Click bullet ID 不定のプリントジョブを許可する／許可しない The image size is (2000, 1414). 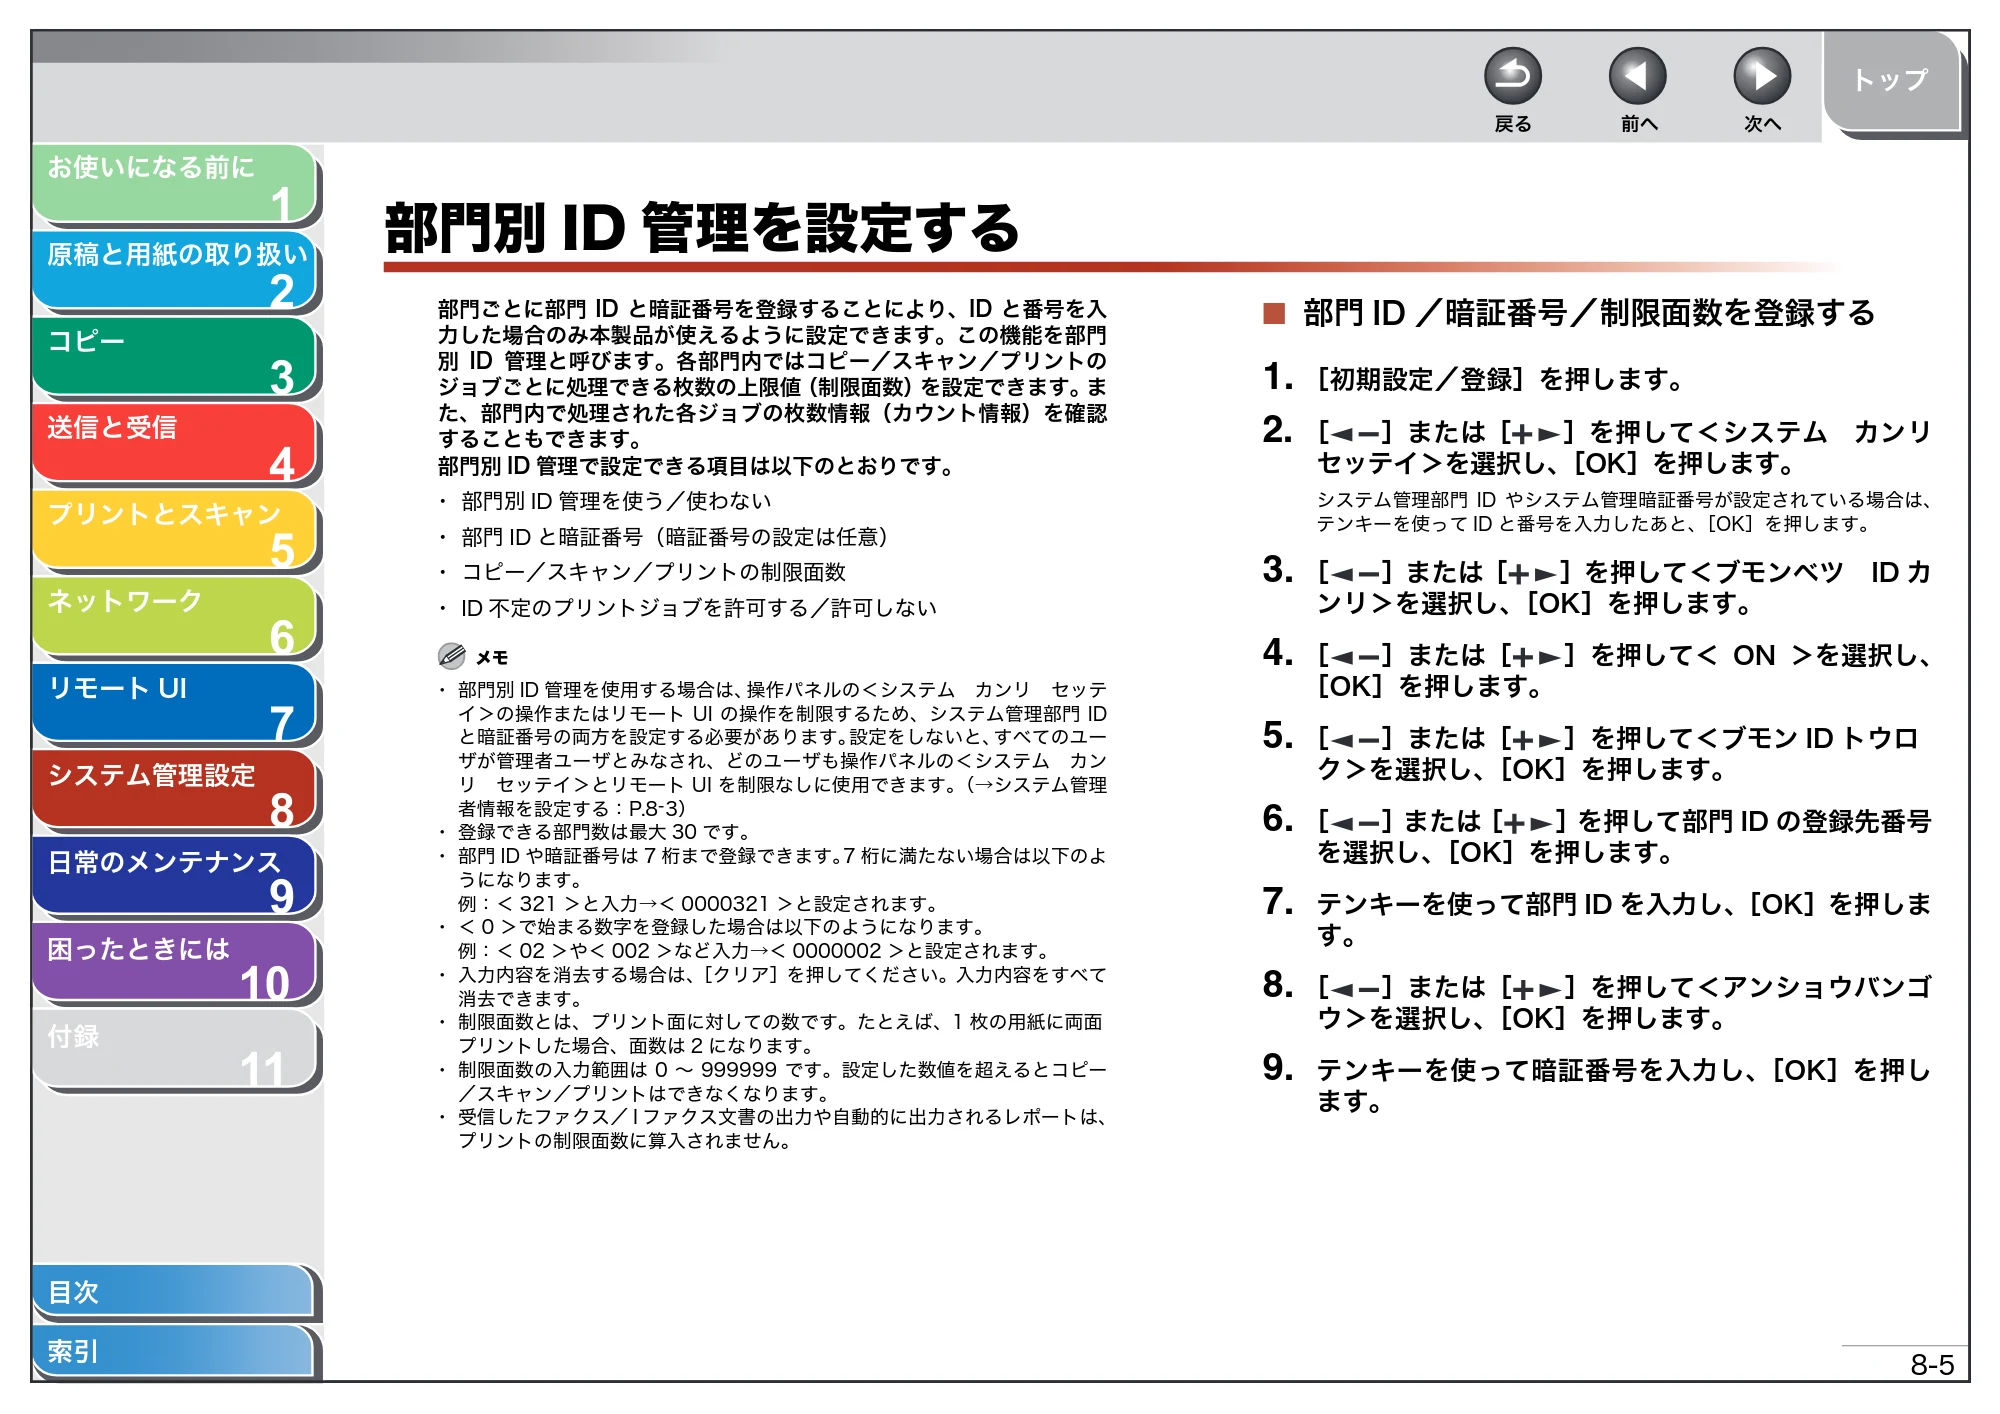698,608
